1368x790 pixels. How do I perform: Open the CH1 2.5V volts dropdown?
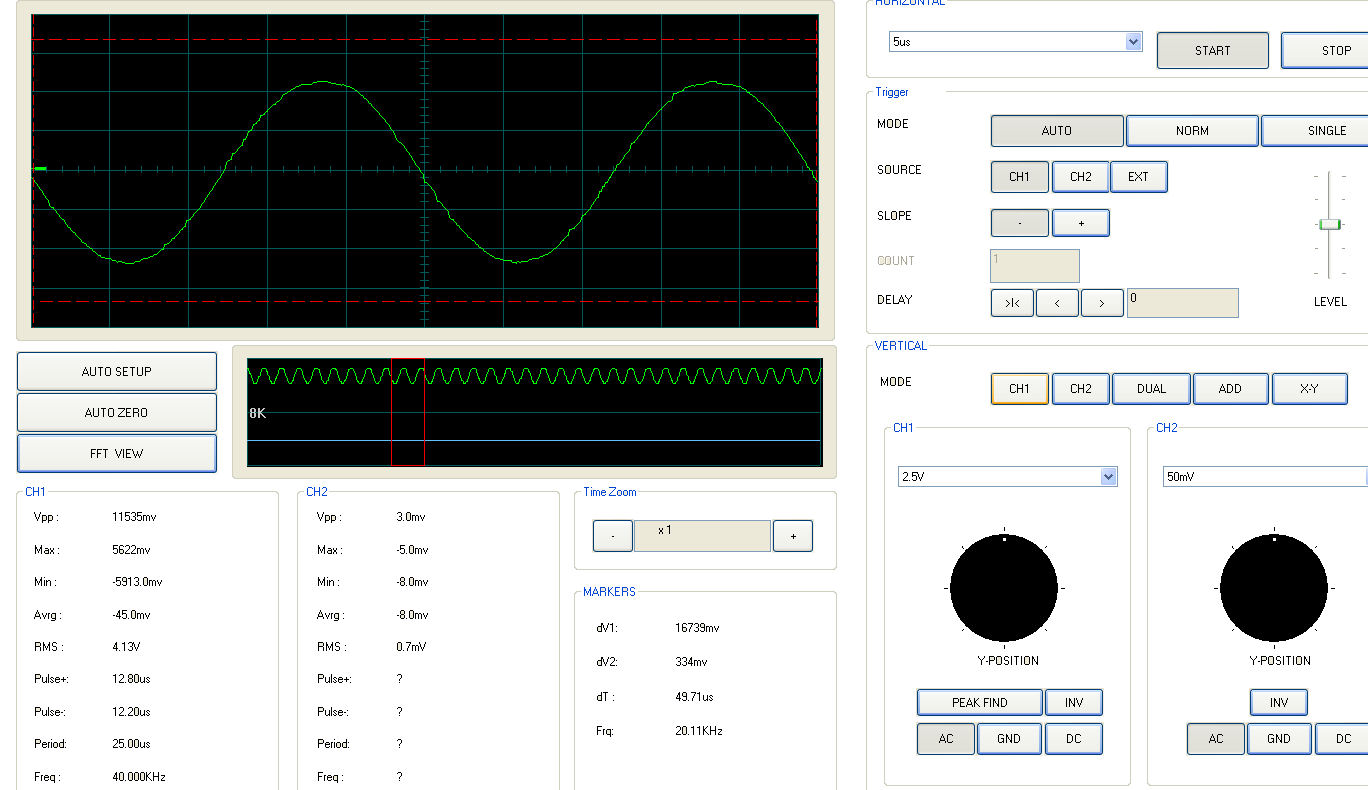[1007, 477]
